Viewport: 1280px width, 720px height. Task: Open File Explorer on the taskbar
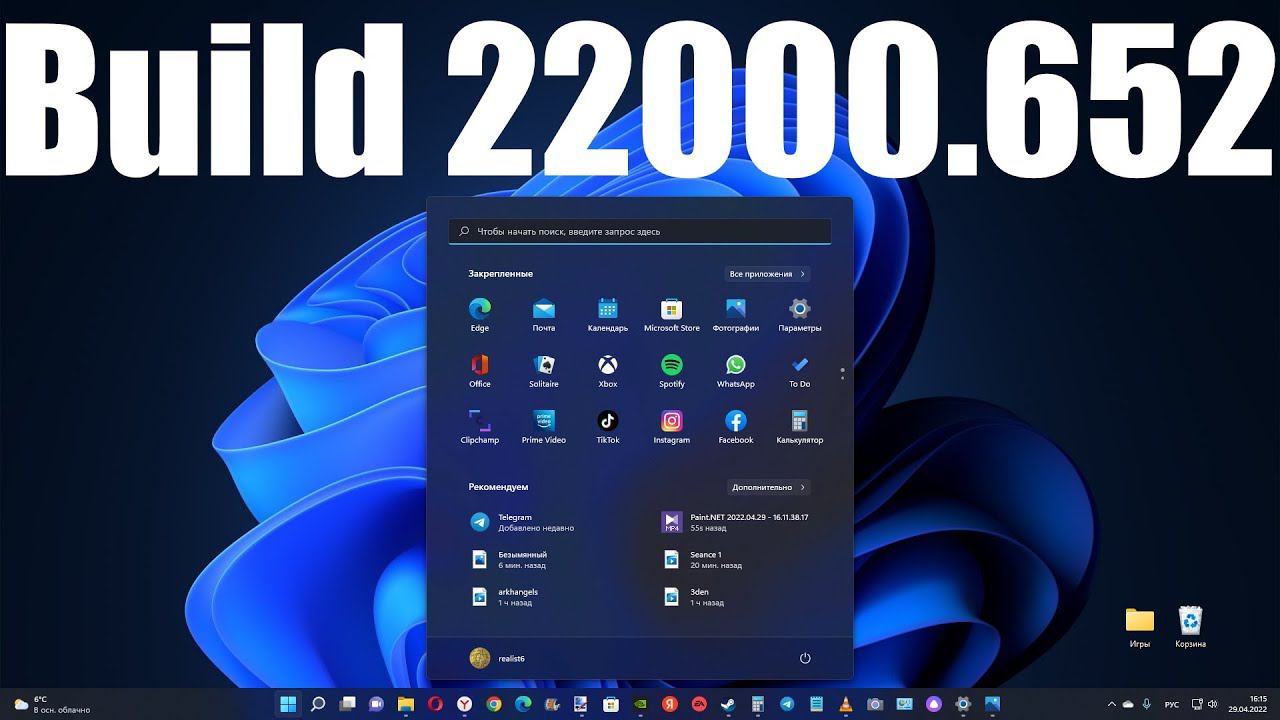click(406, 704)
